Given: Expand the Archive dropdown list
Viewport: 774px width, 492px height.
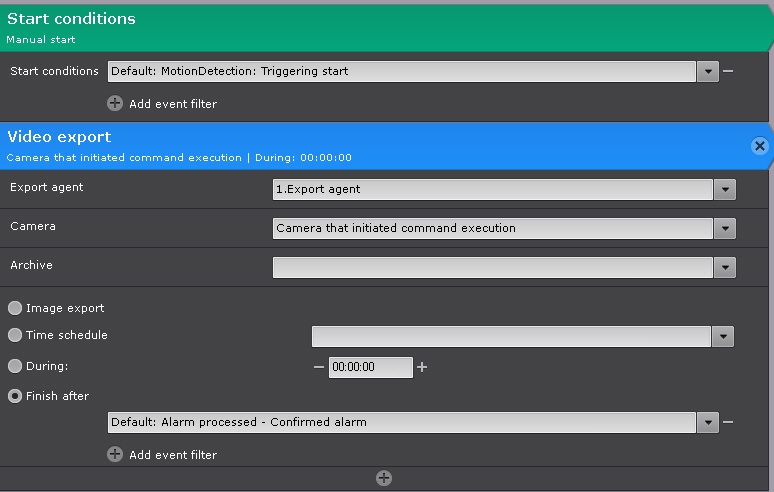Looking at the screenshot, I should click(725, 267).
